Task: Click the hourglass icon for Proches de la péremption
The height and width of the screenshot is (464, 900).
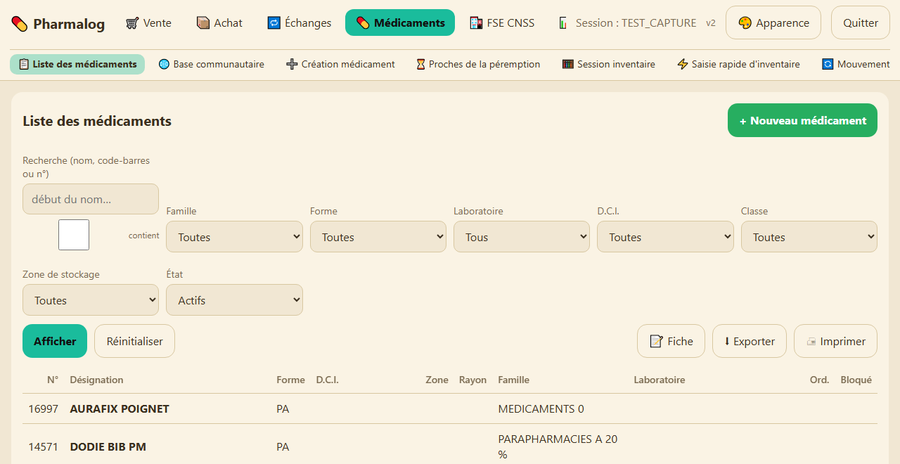Action: point(421,64)
